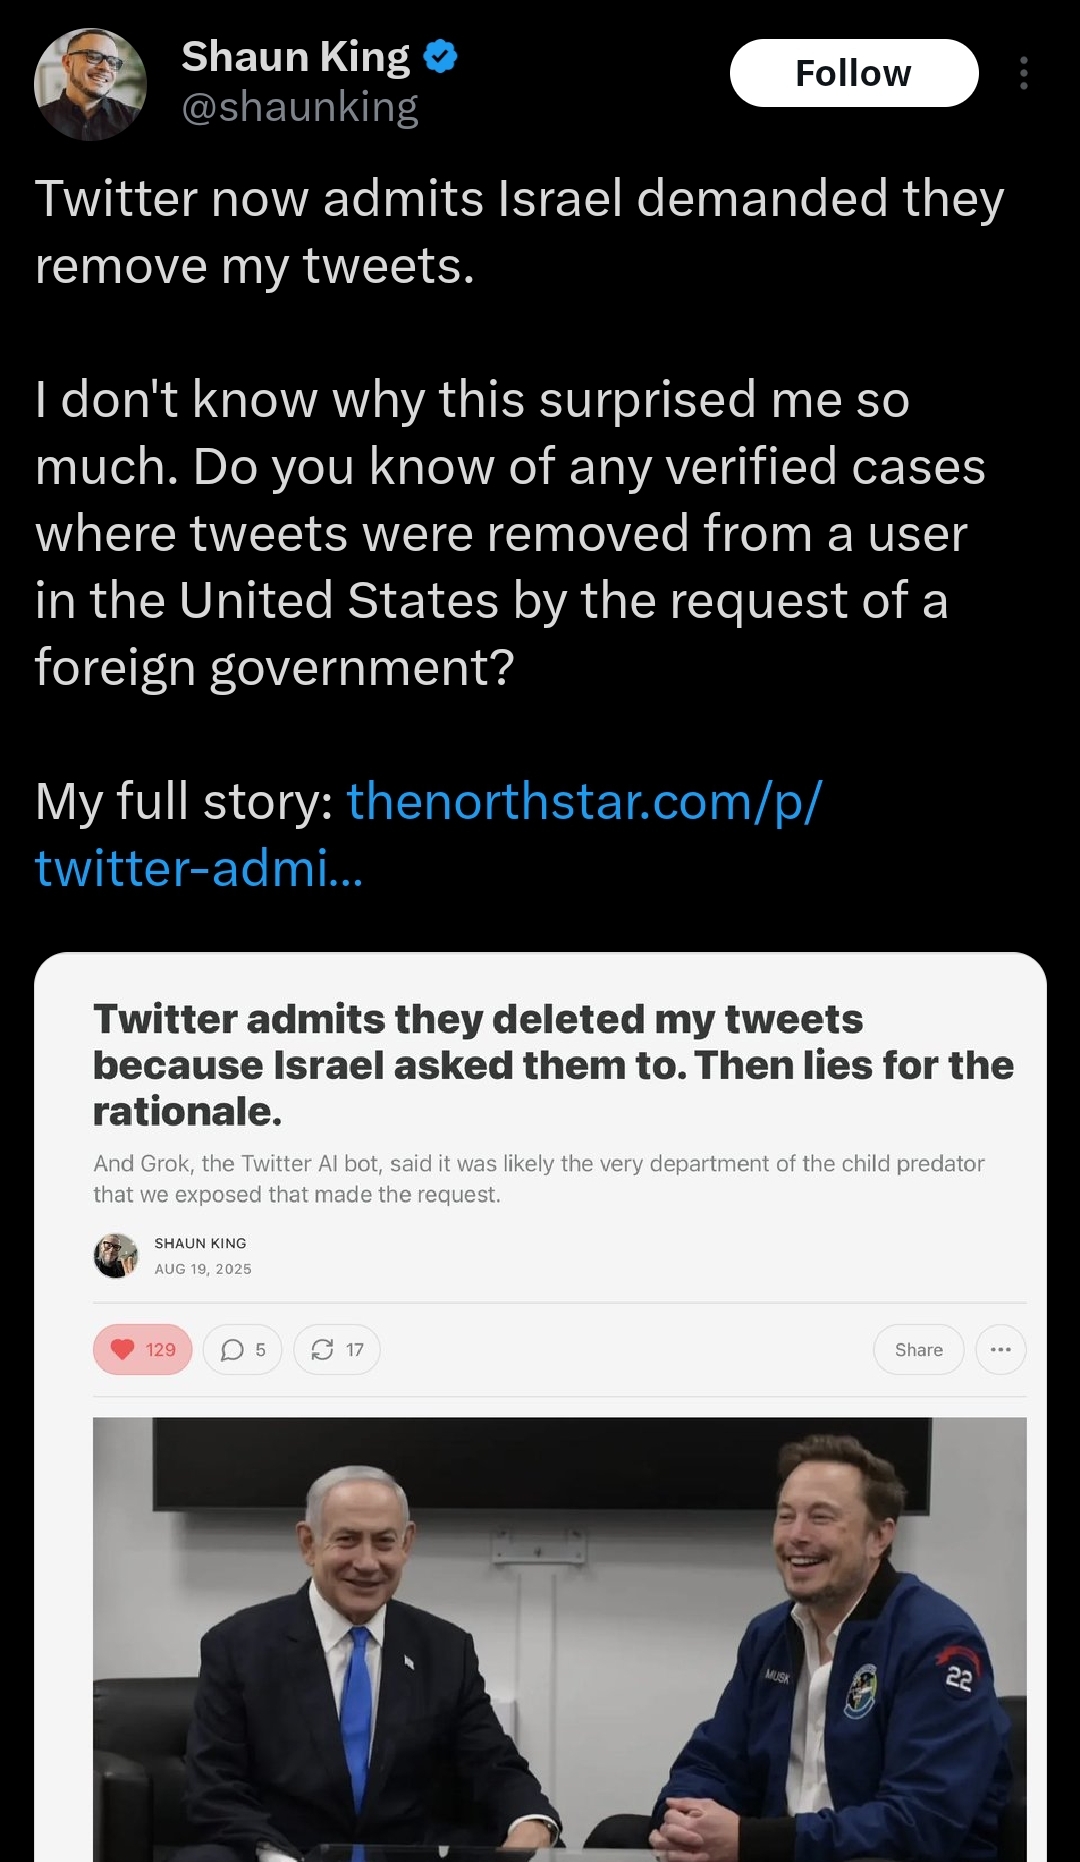Tap the Shaun King display name
1080x1862 pixels.
tap(295, 57)
